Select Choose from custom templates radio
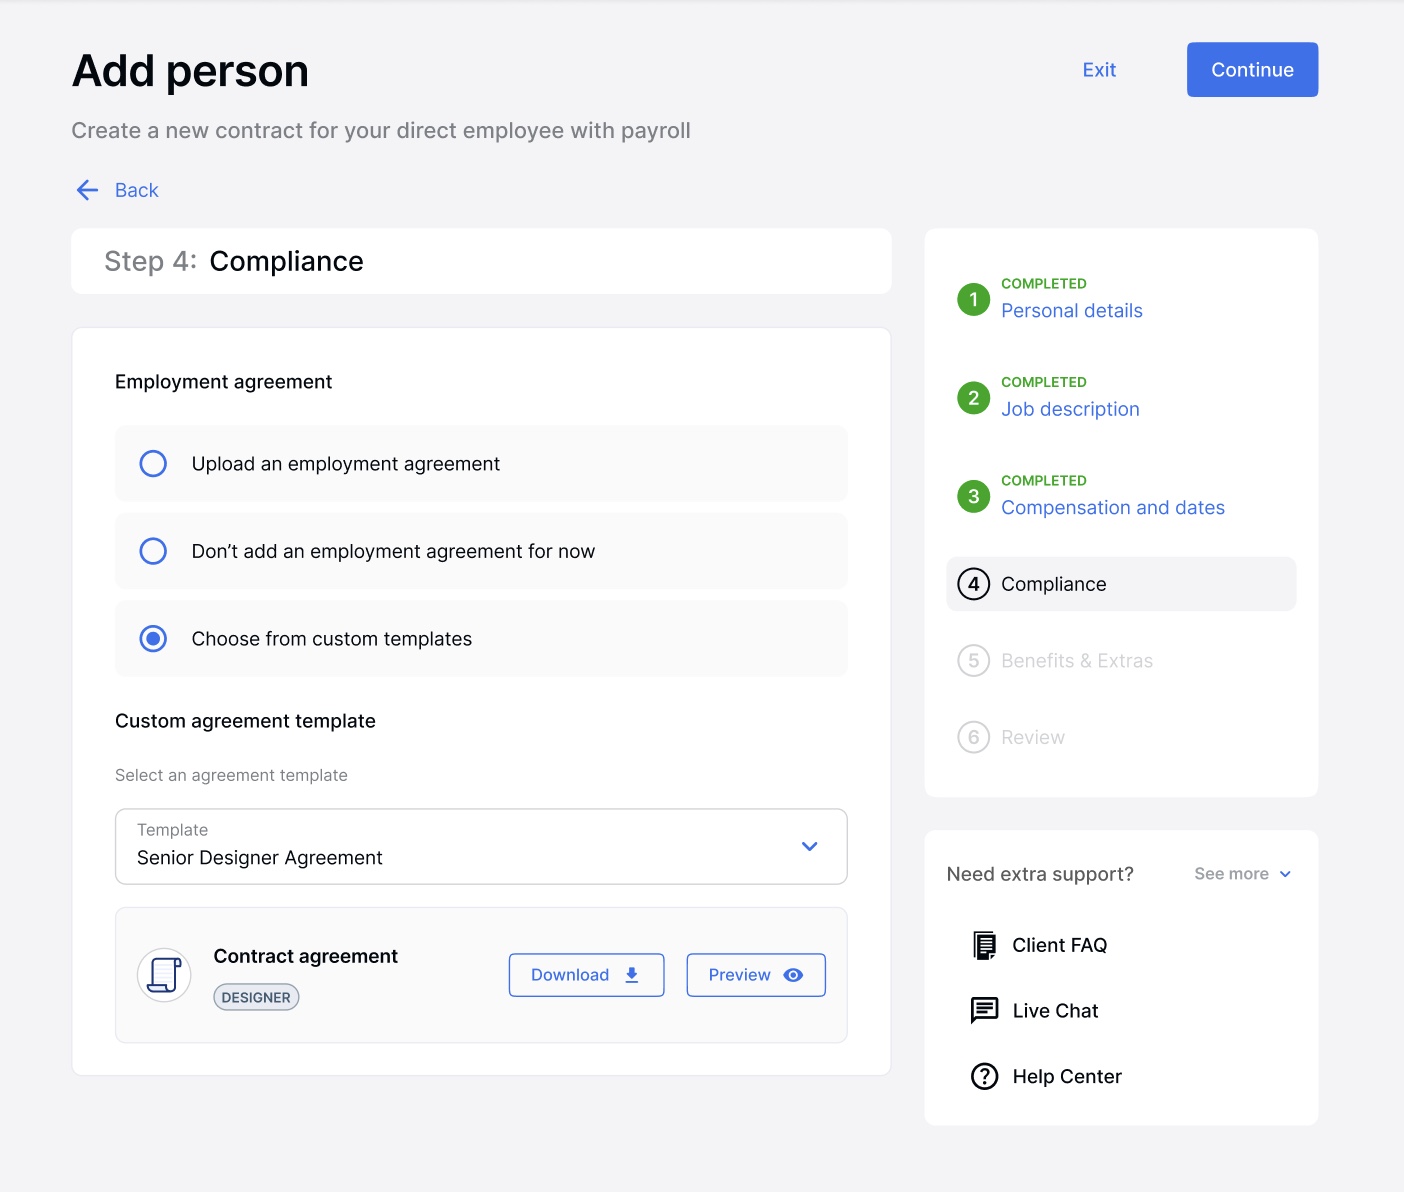Image resolution: width=1404 pixels, height=1192 pixels. click(153, 638)
